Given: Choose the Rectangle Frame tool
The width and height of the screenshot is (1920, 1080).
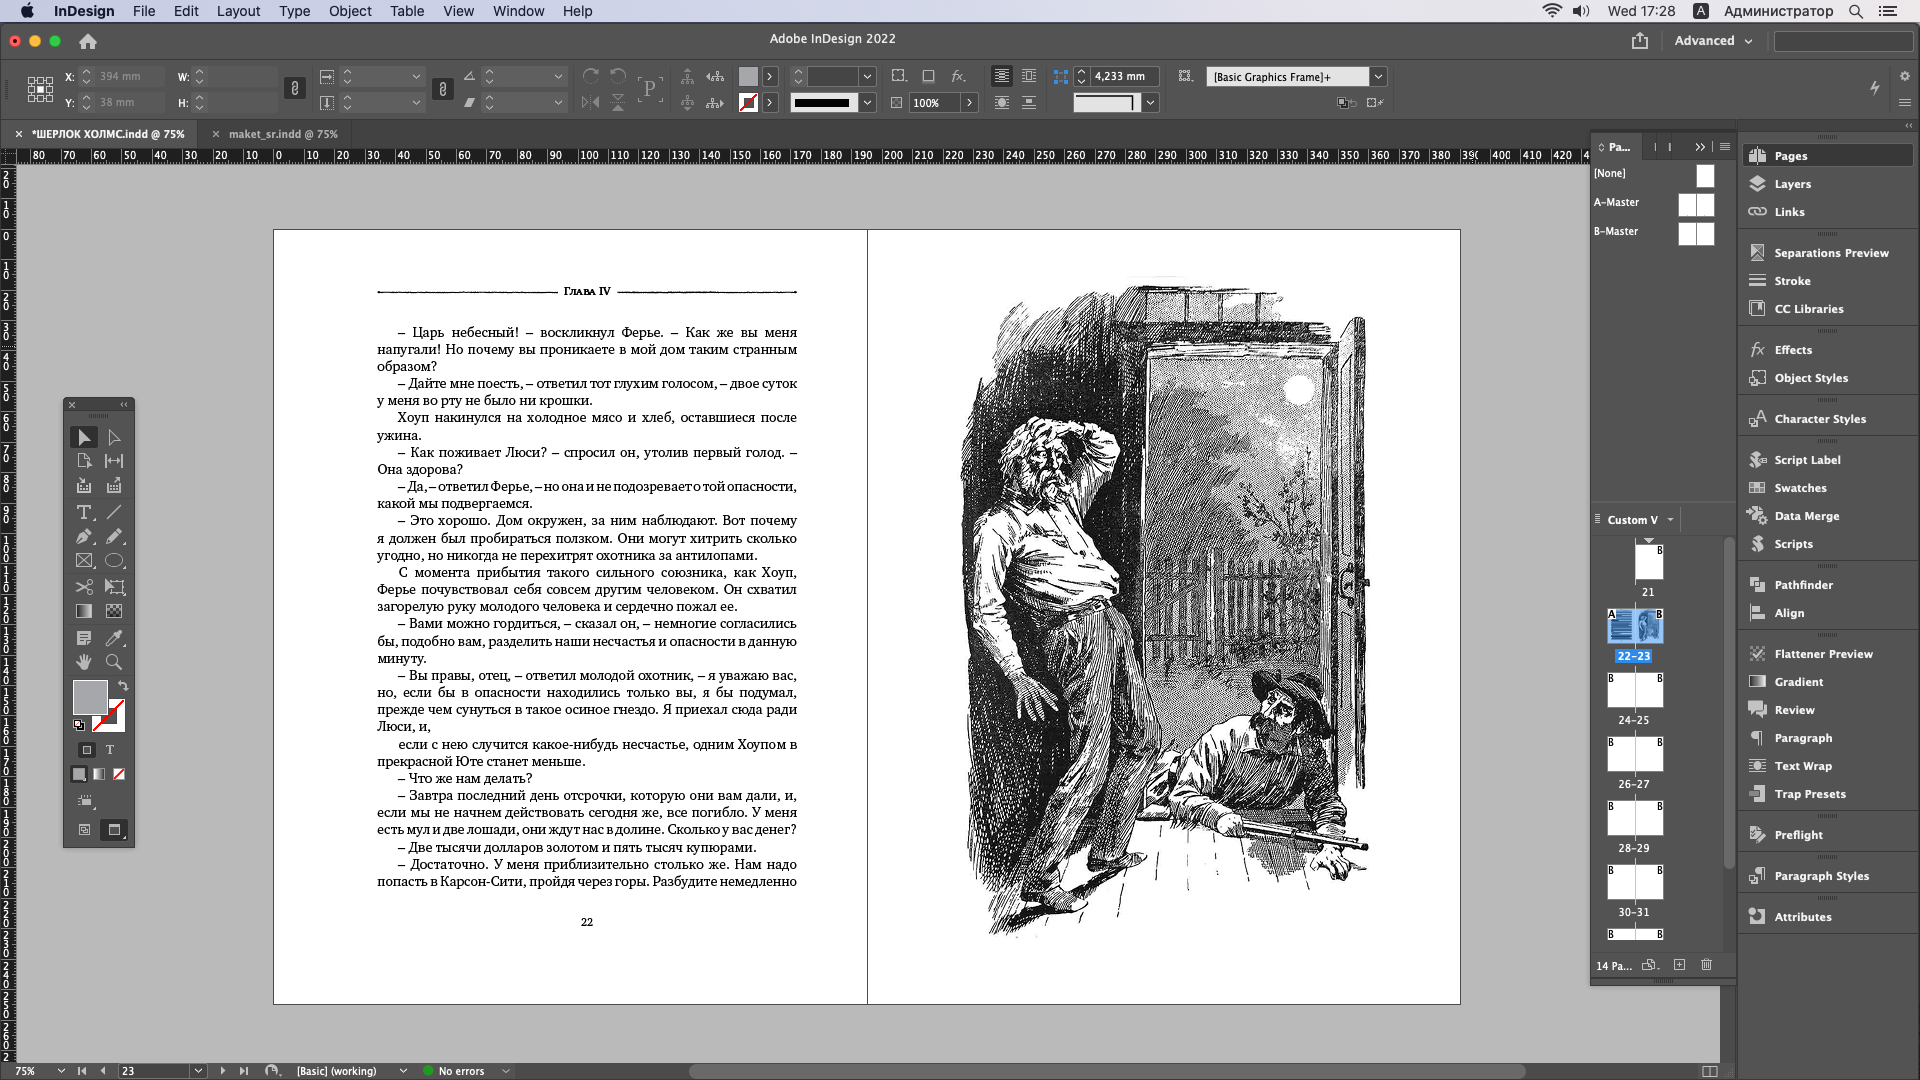Looking at the screenshot, I should (x=84, y=561).
